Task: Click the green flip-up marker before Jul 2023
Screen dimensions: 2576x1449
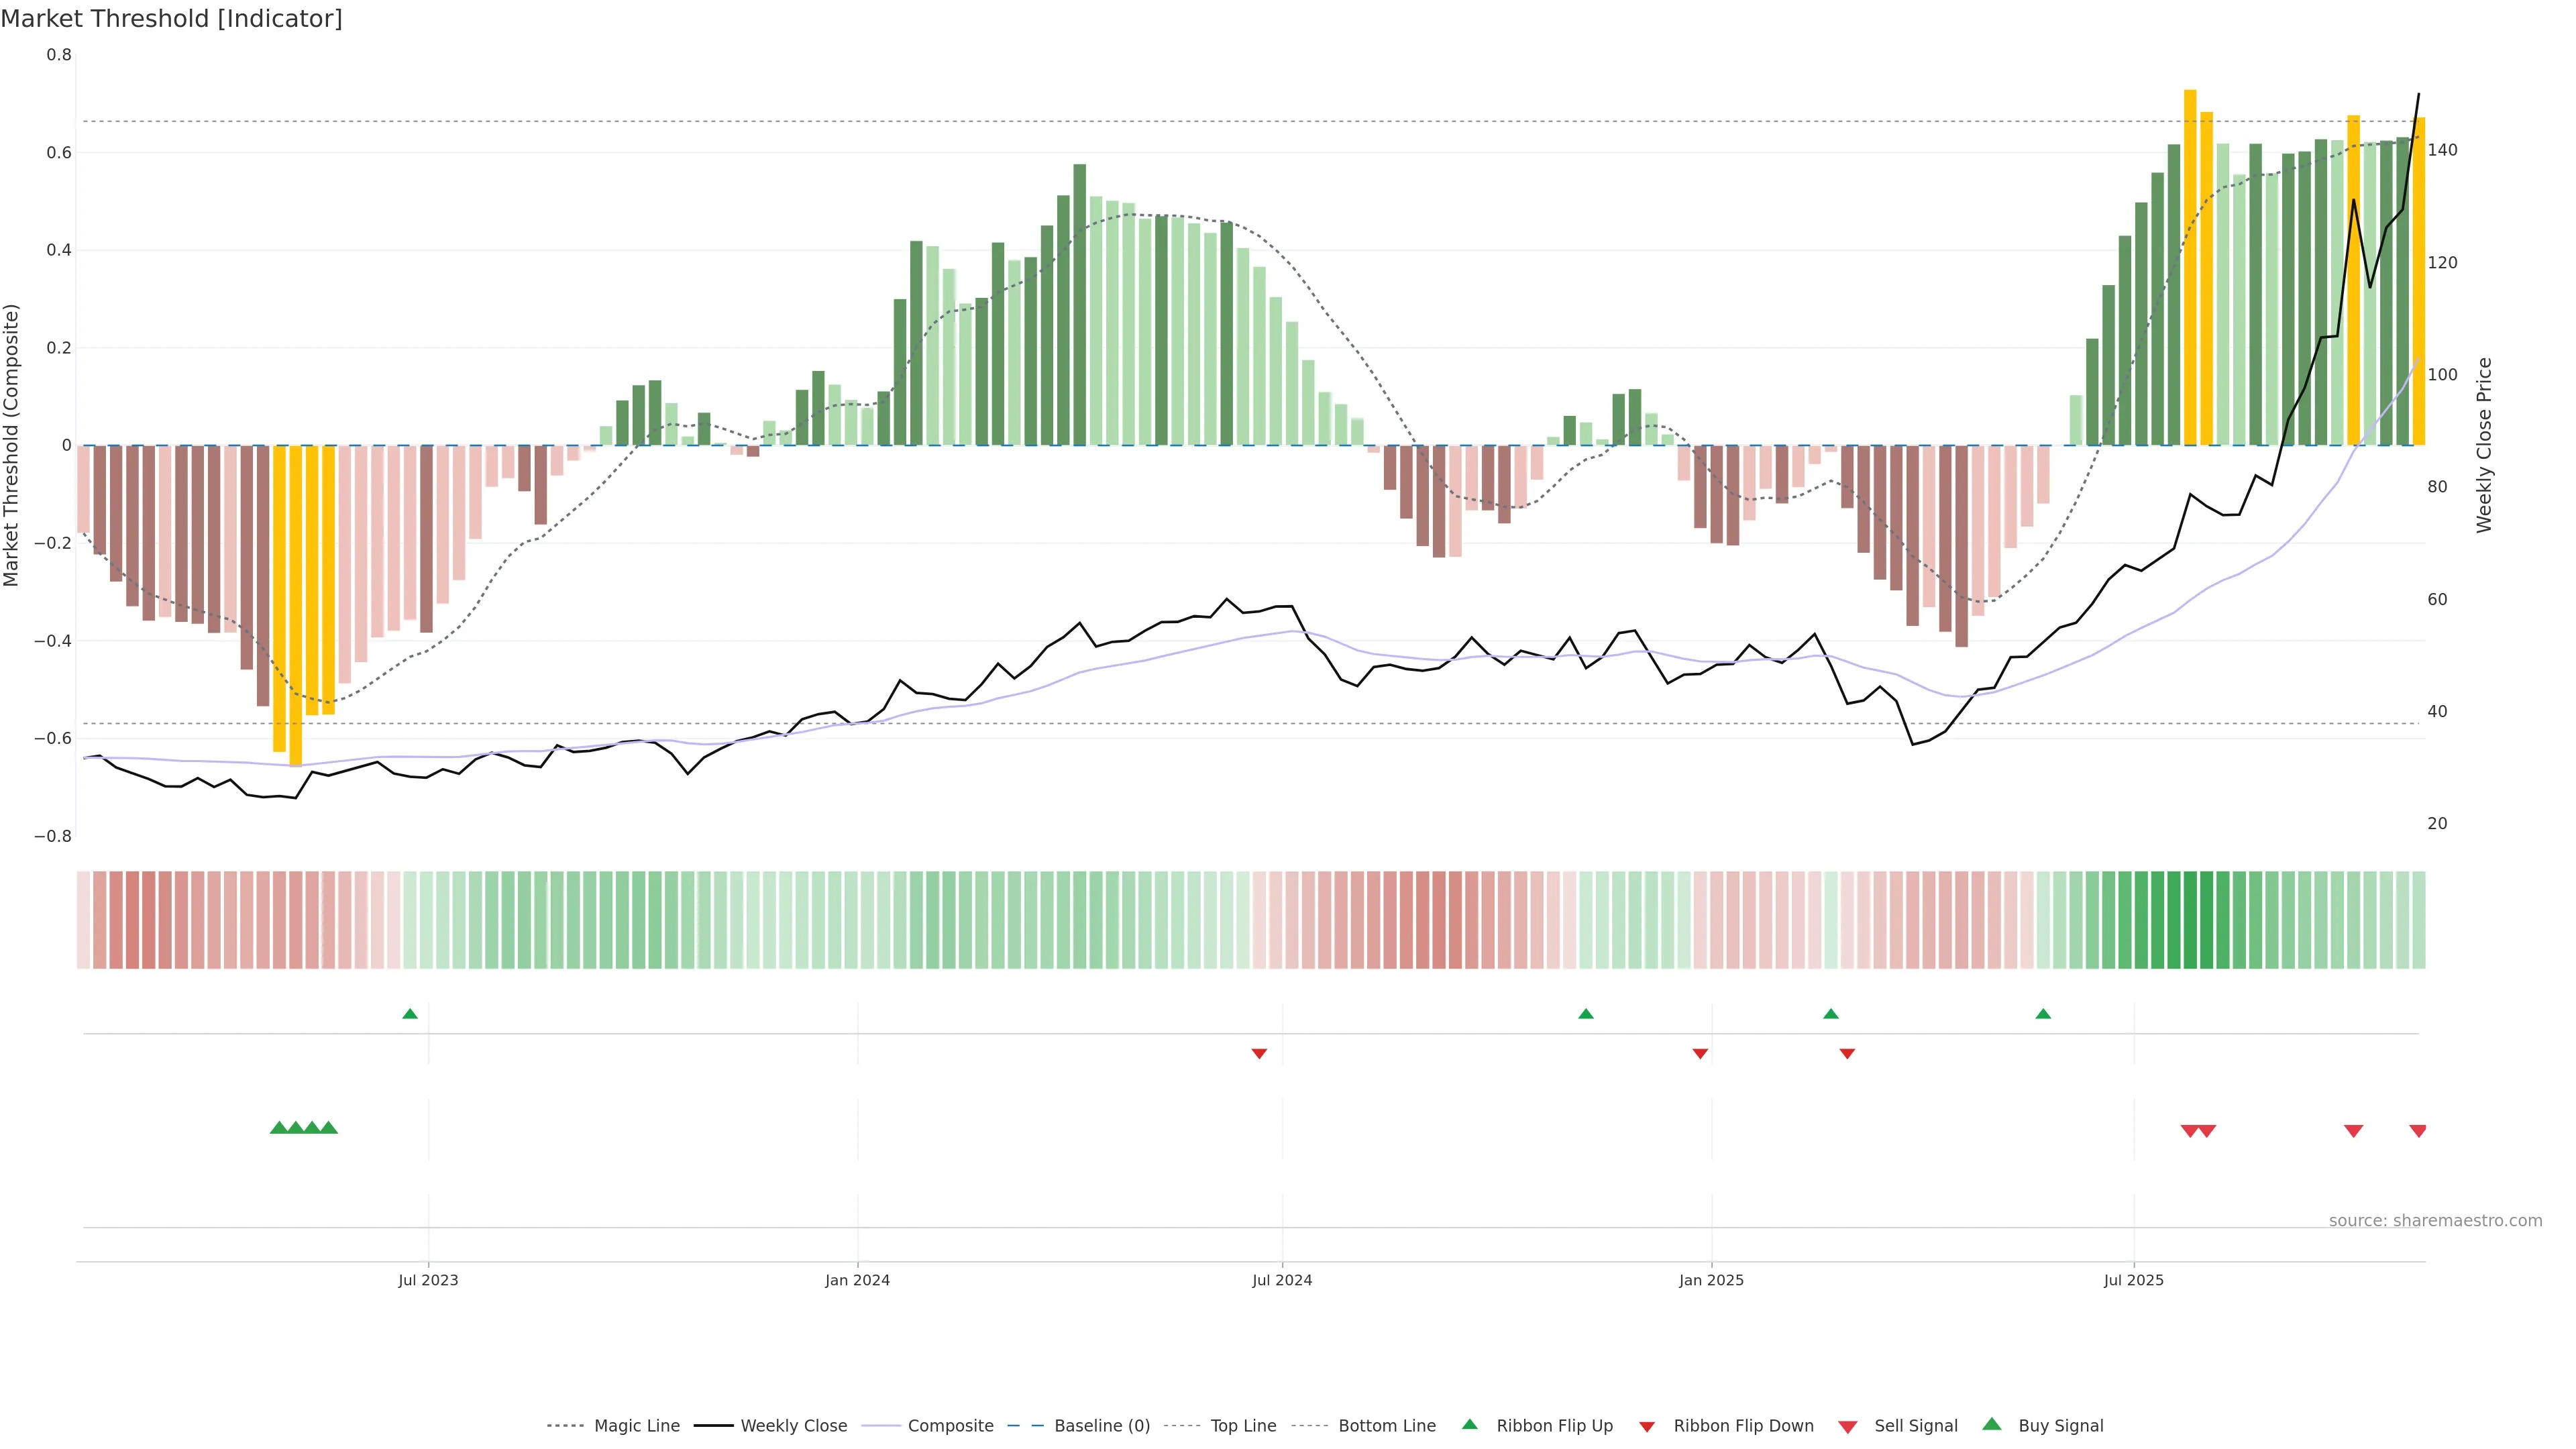Action: 410,1014
